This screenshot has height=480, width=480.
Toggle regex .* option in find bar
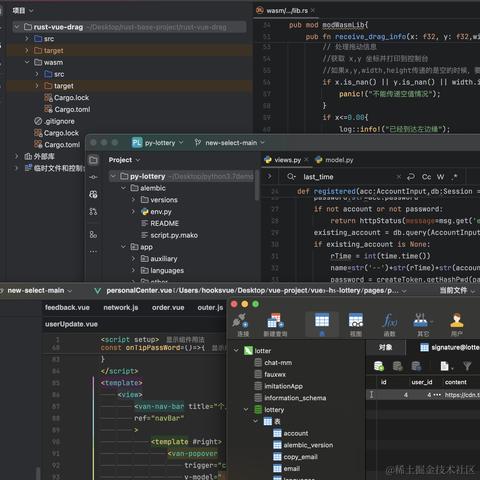coord(455,177)
